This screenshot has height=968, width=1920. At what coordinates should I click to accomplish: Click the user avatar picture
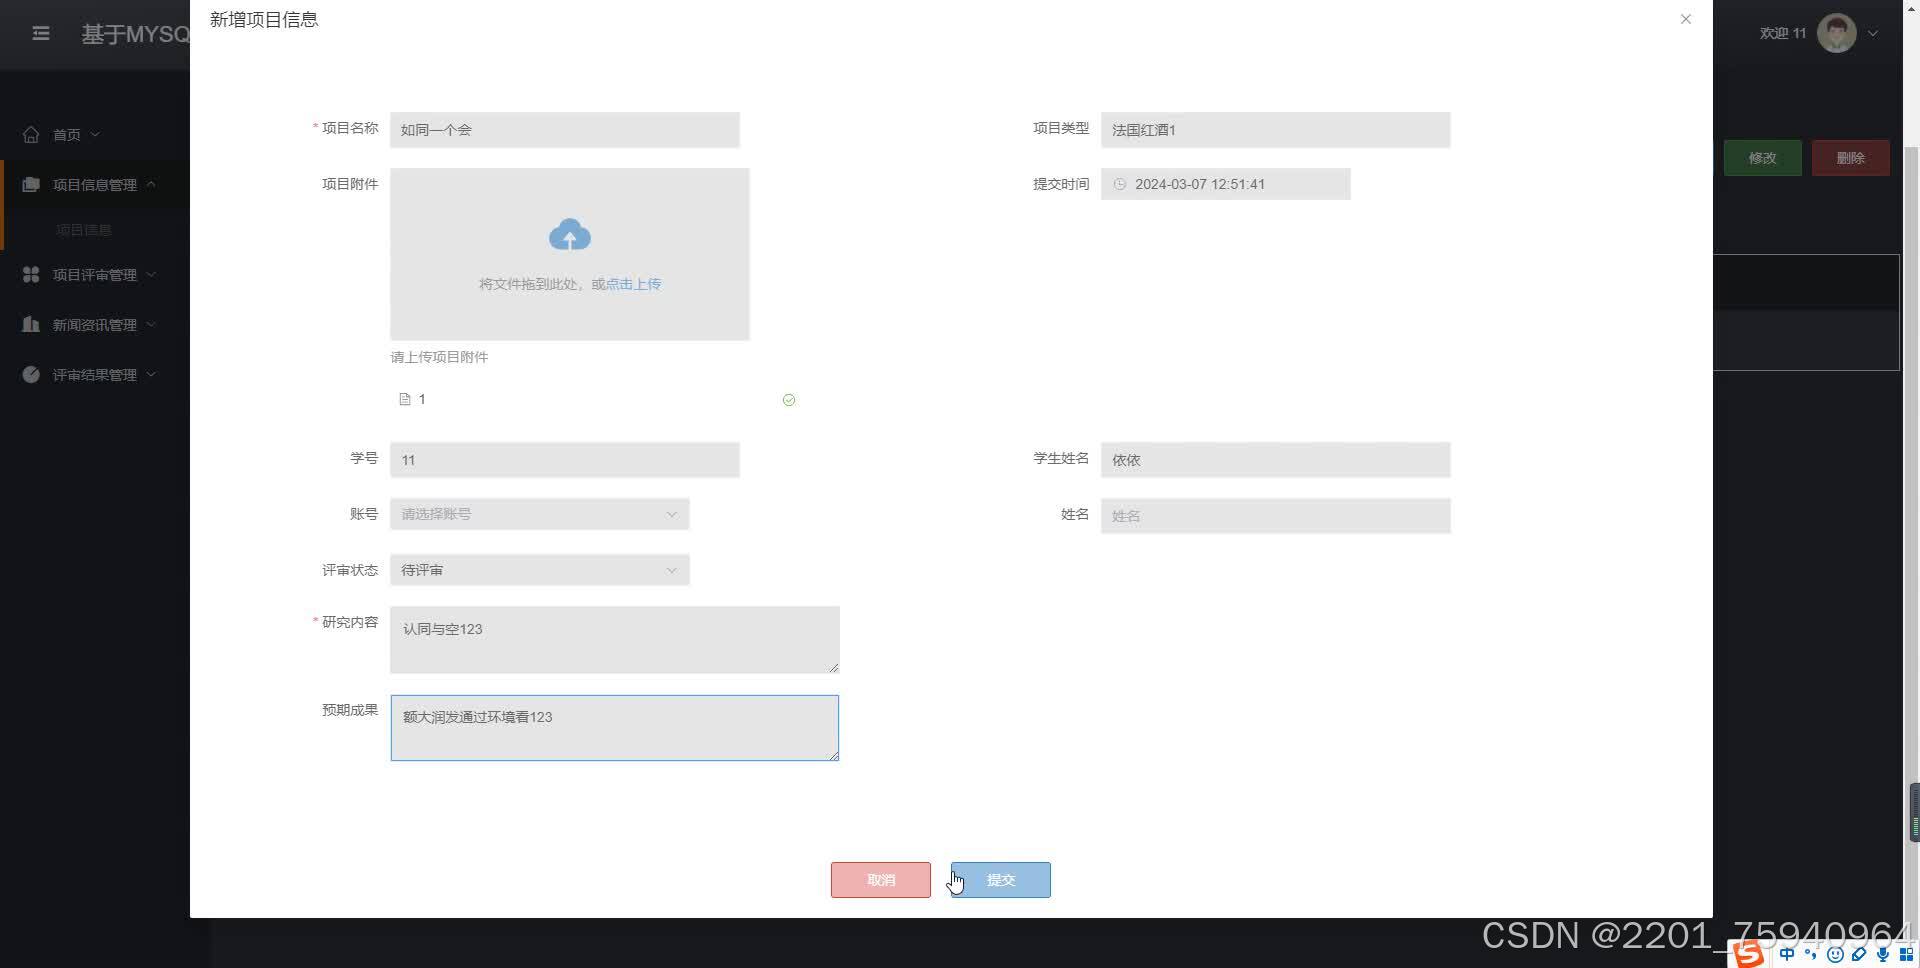tap(1836, 33)
